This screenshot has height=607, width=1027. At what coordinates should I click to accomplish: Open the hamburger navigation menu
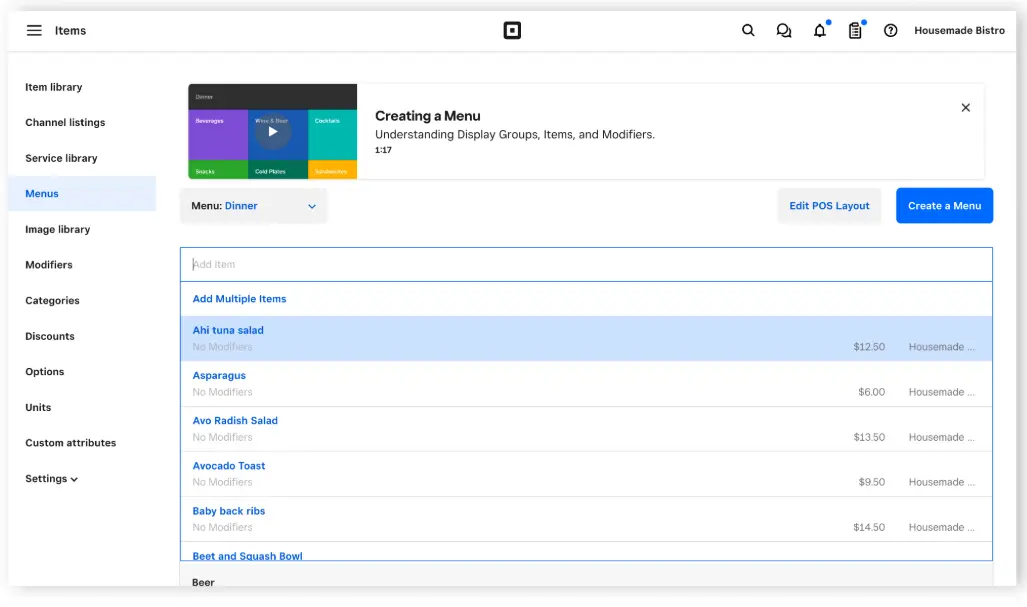34,30
